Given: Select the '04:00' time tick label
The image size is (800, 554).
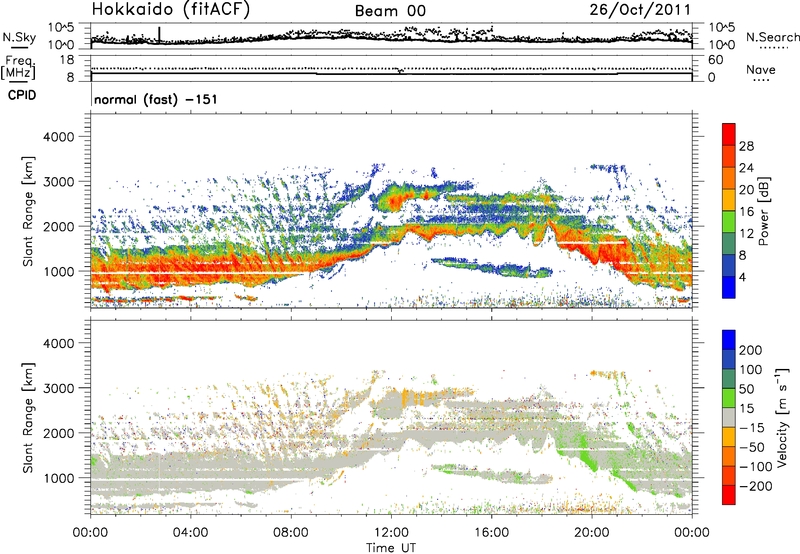Looking at the screenshot, I should (190, 533).
